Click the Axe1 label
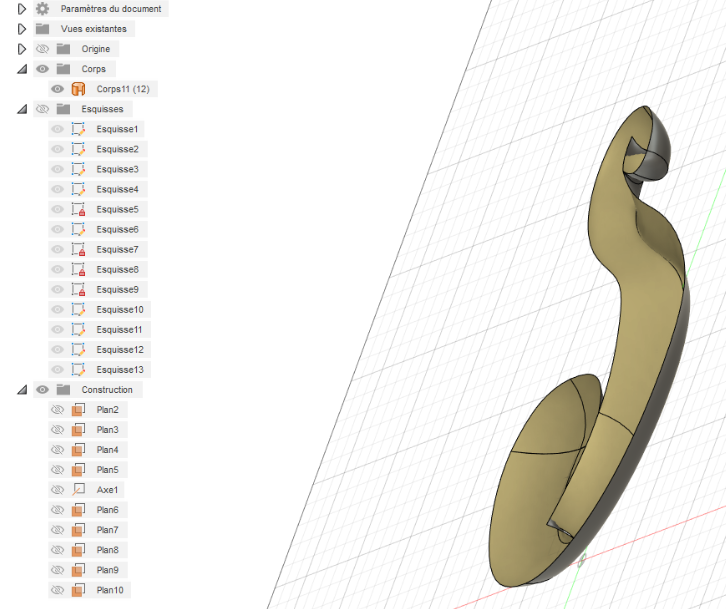 107,490
